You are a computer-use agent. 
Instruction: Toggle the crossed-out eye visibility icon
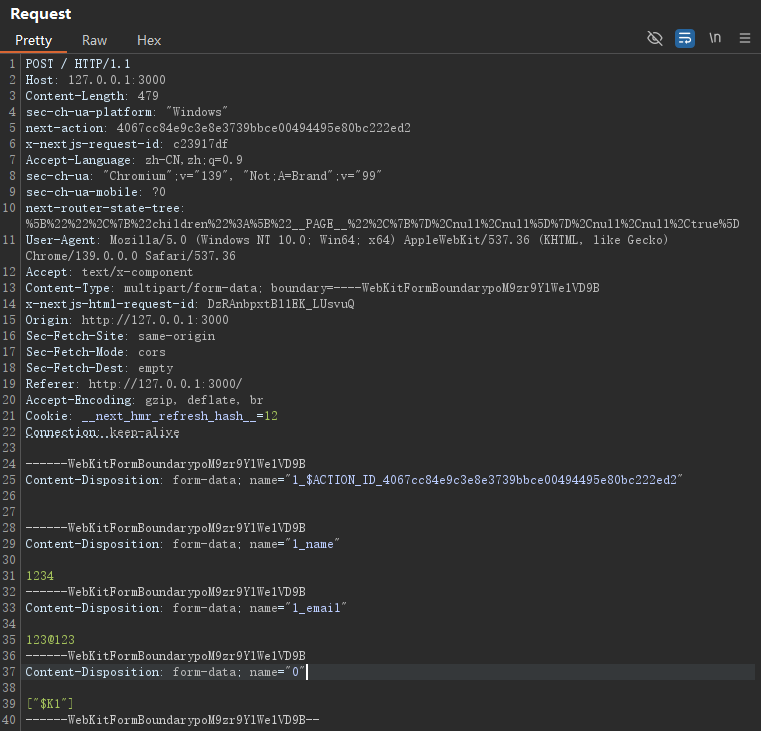click(655, 38)
